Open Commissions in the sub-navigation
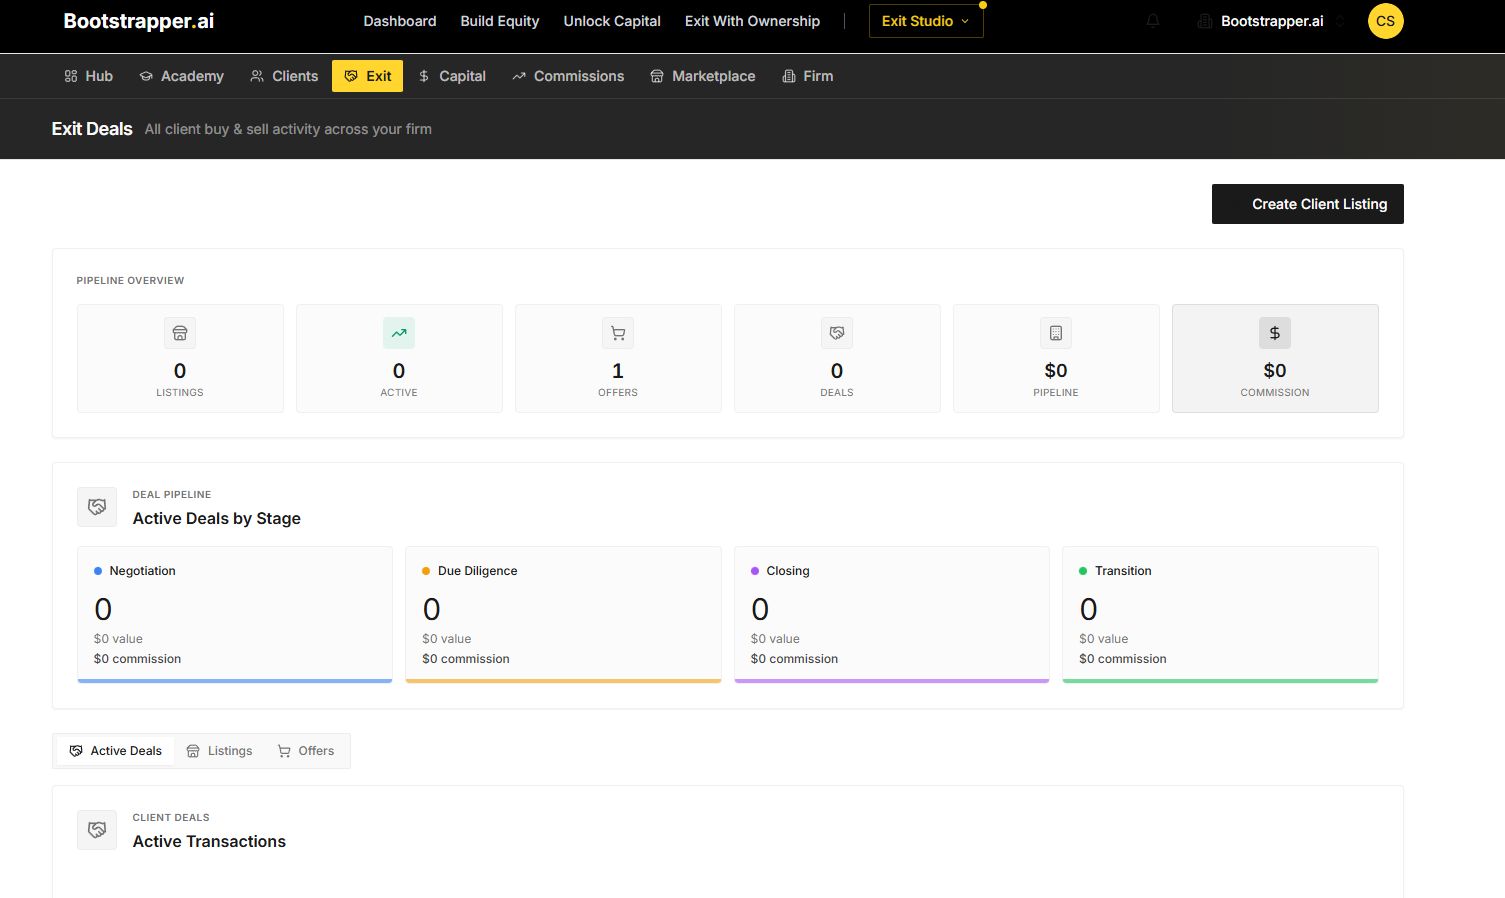This screenshot has height=898, width=1505. [x=568, y=76]
